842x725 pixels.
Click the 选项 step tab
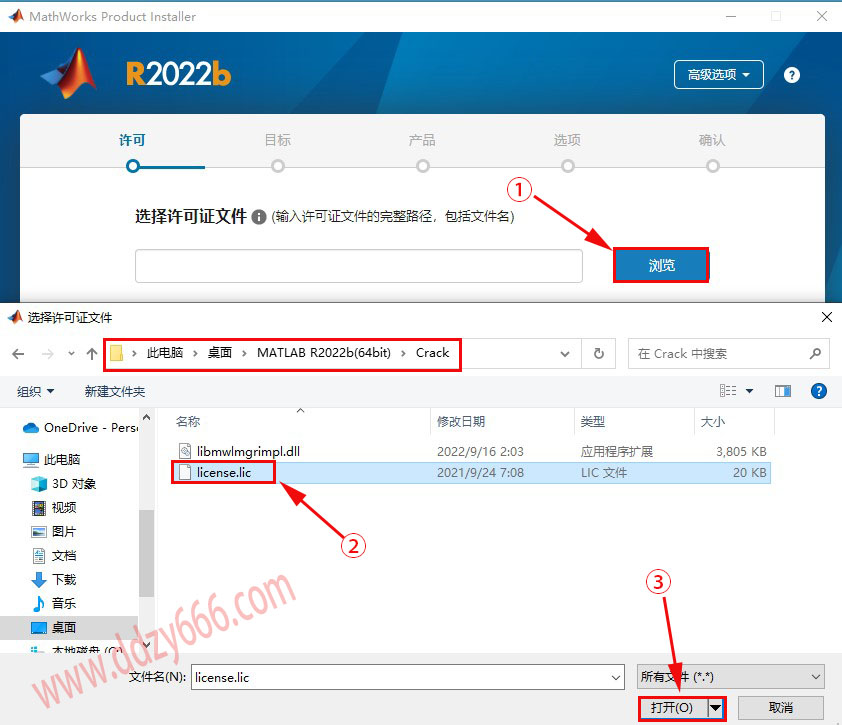(567, 141)
